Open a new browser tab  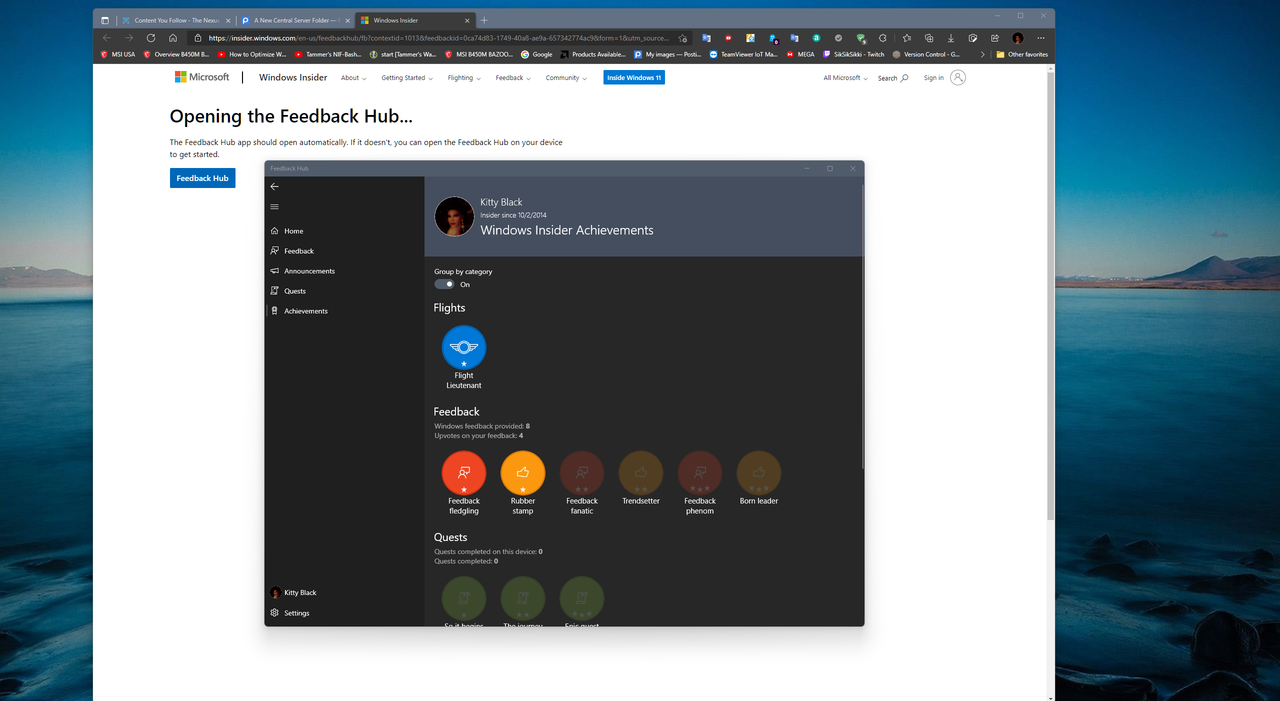(484, 20)
